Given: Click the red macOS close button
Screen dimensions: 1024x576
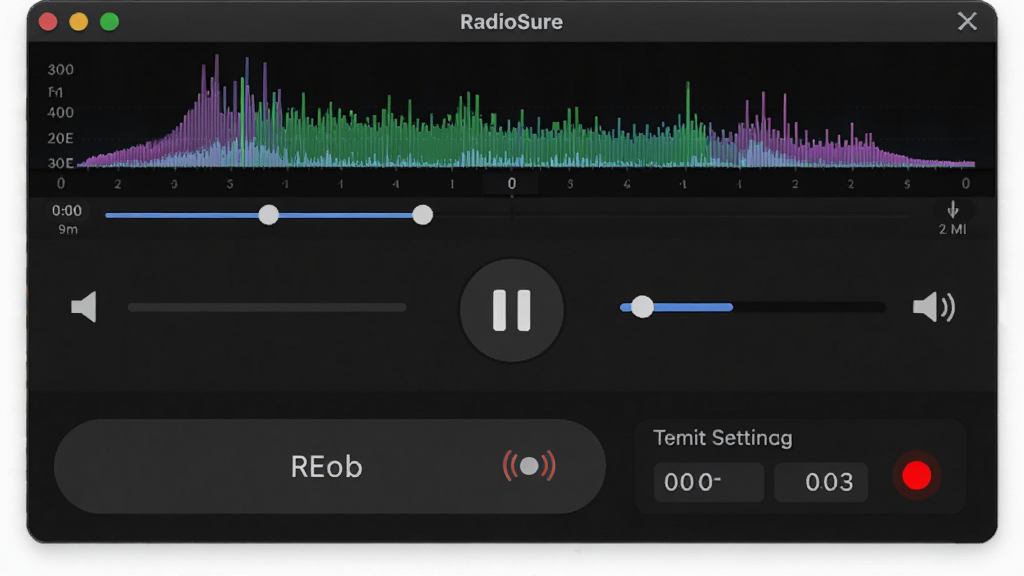Looking at the screenshot, I should 48,22.
